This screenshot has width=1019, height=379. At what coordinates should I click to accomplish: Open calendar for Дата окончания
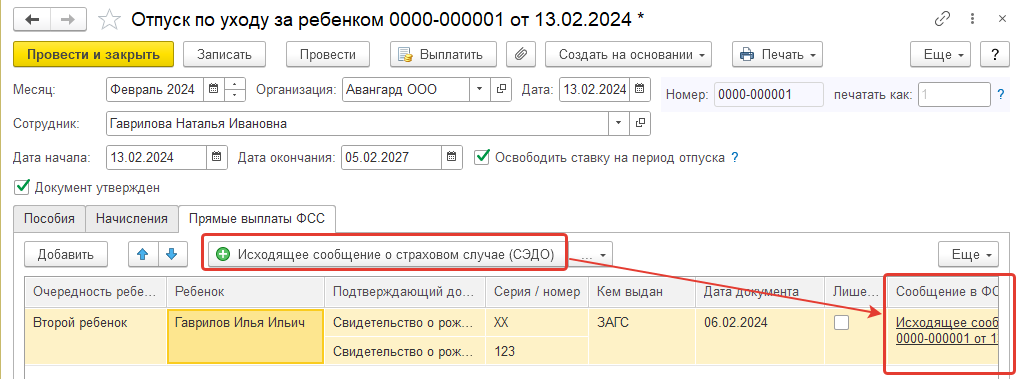(x=452, y=157)
